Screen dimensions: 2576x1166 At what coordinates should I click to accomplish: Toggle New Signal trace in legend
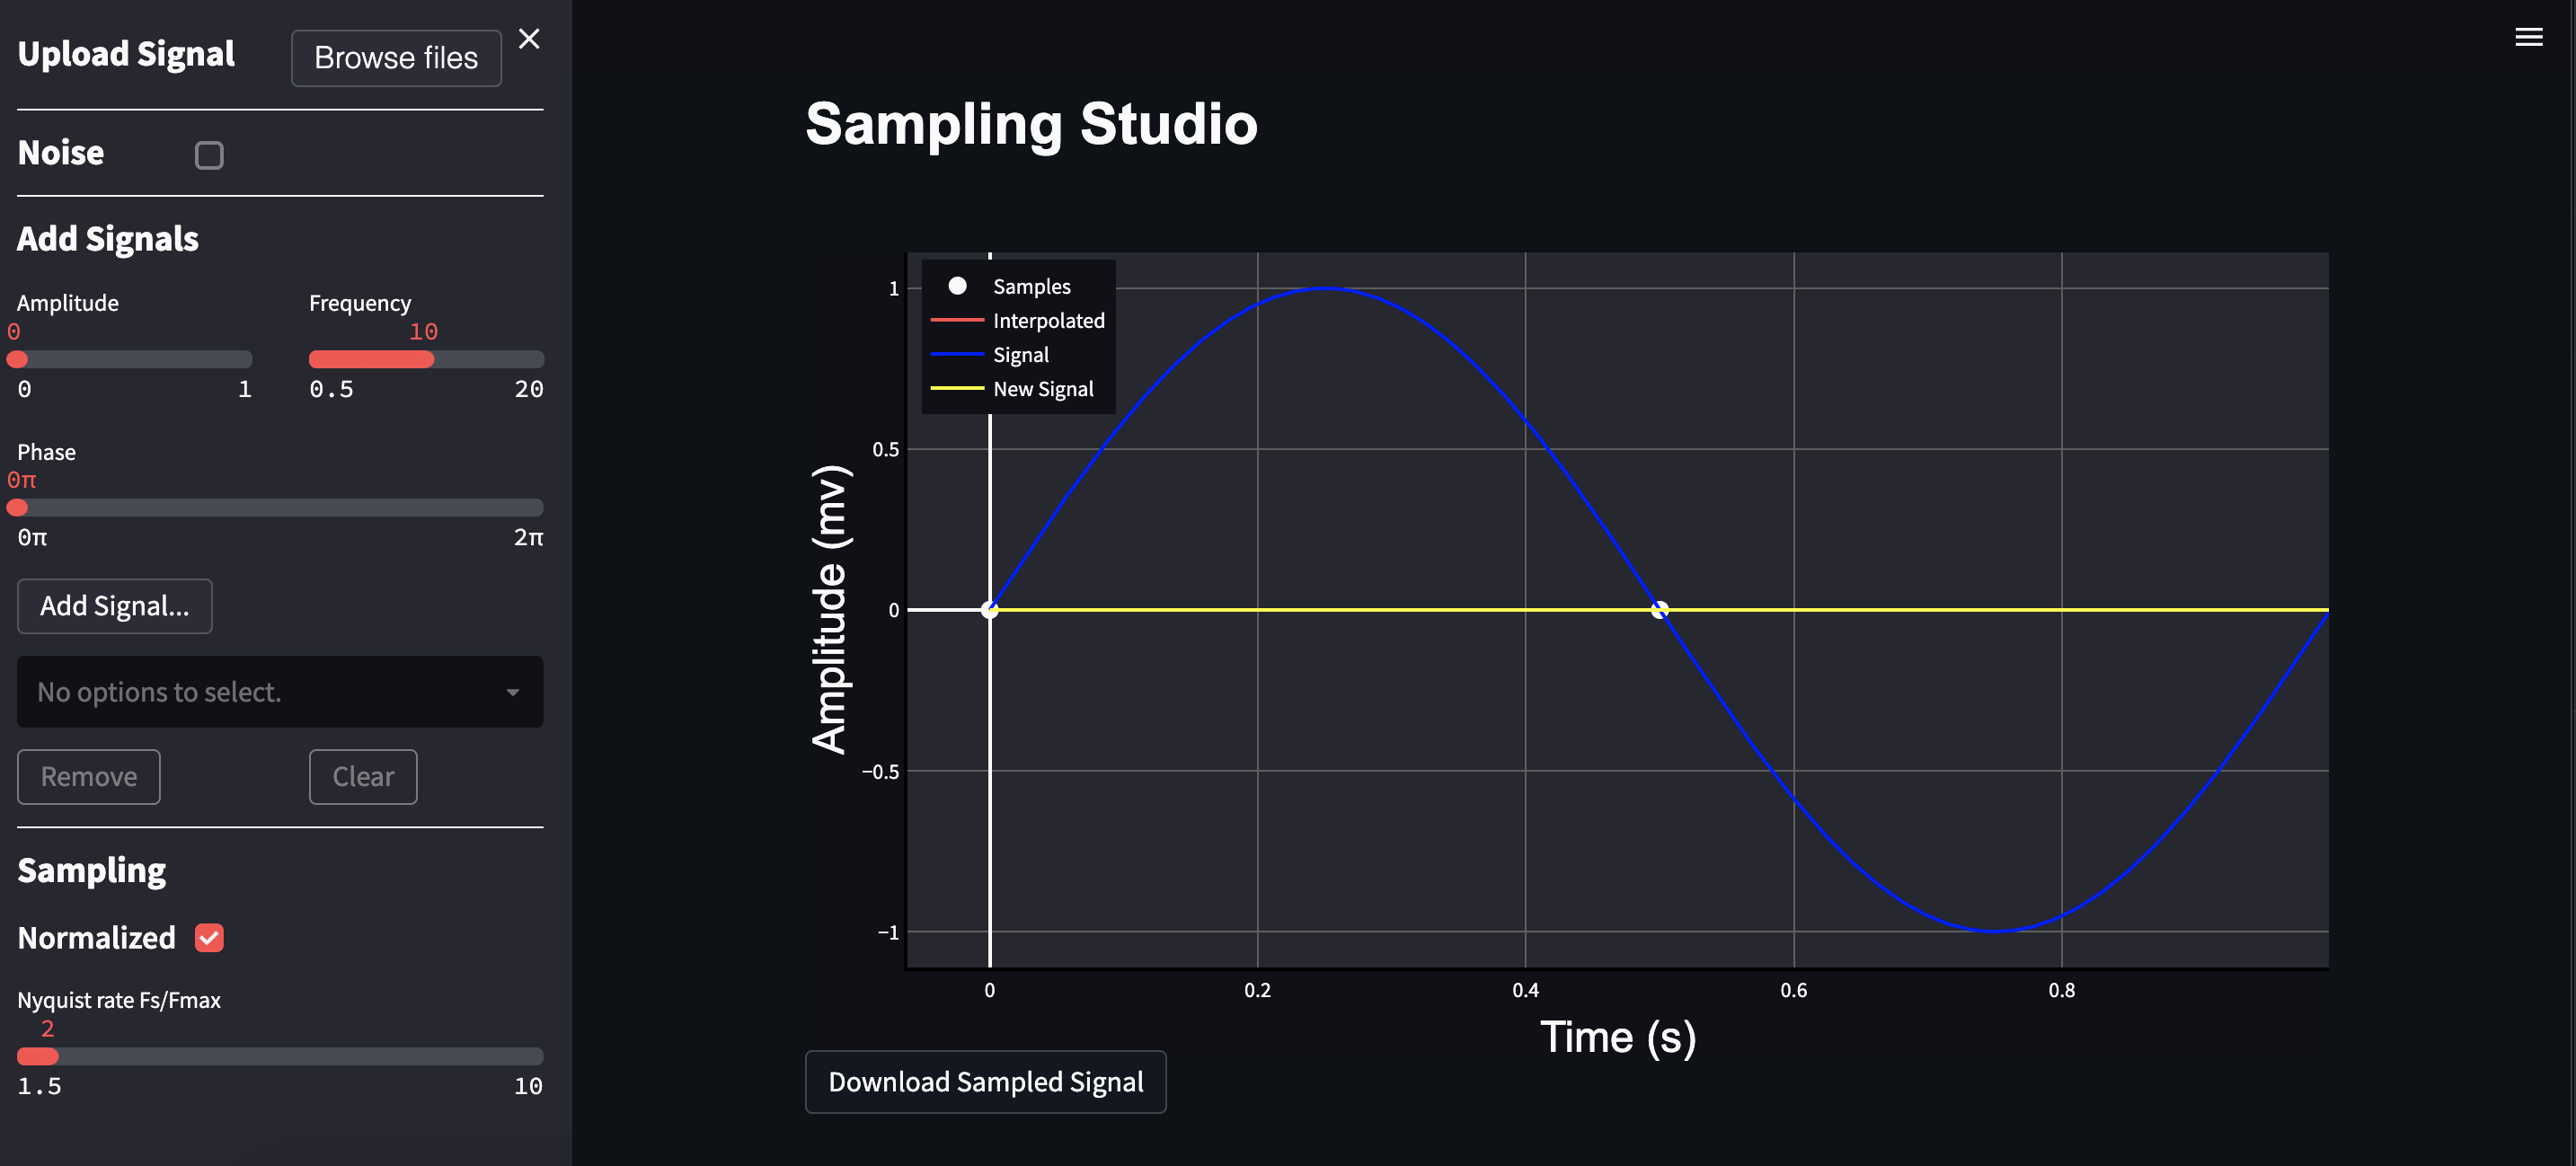(1042, 389)
